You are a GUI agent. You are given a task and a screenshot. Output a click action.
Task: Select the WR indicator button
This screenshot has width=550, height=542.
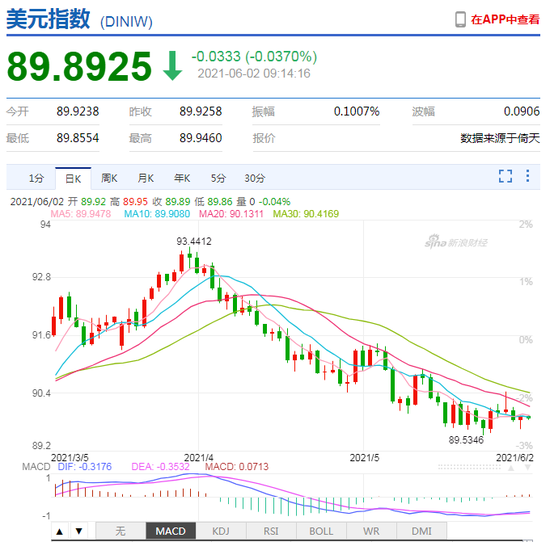(371, 531)
